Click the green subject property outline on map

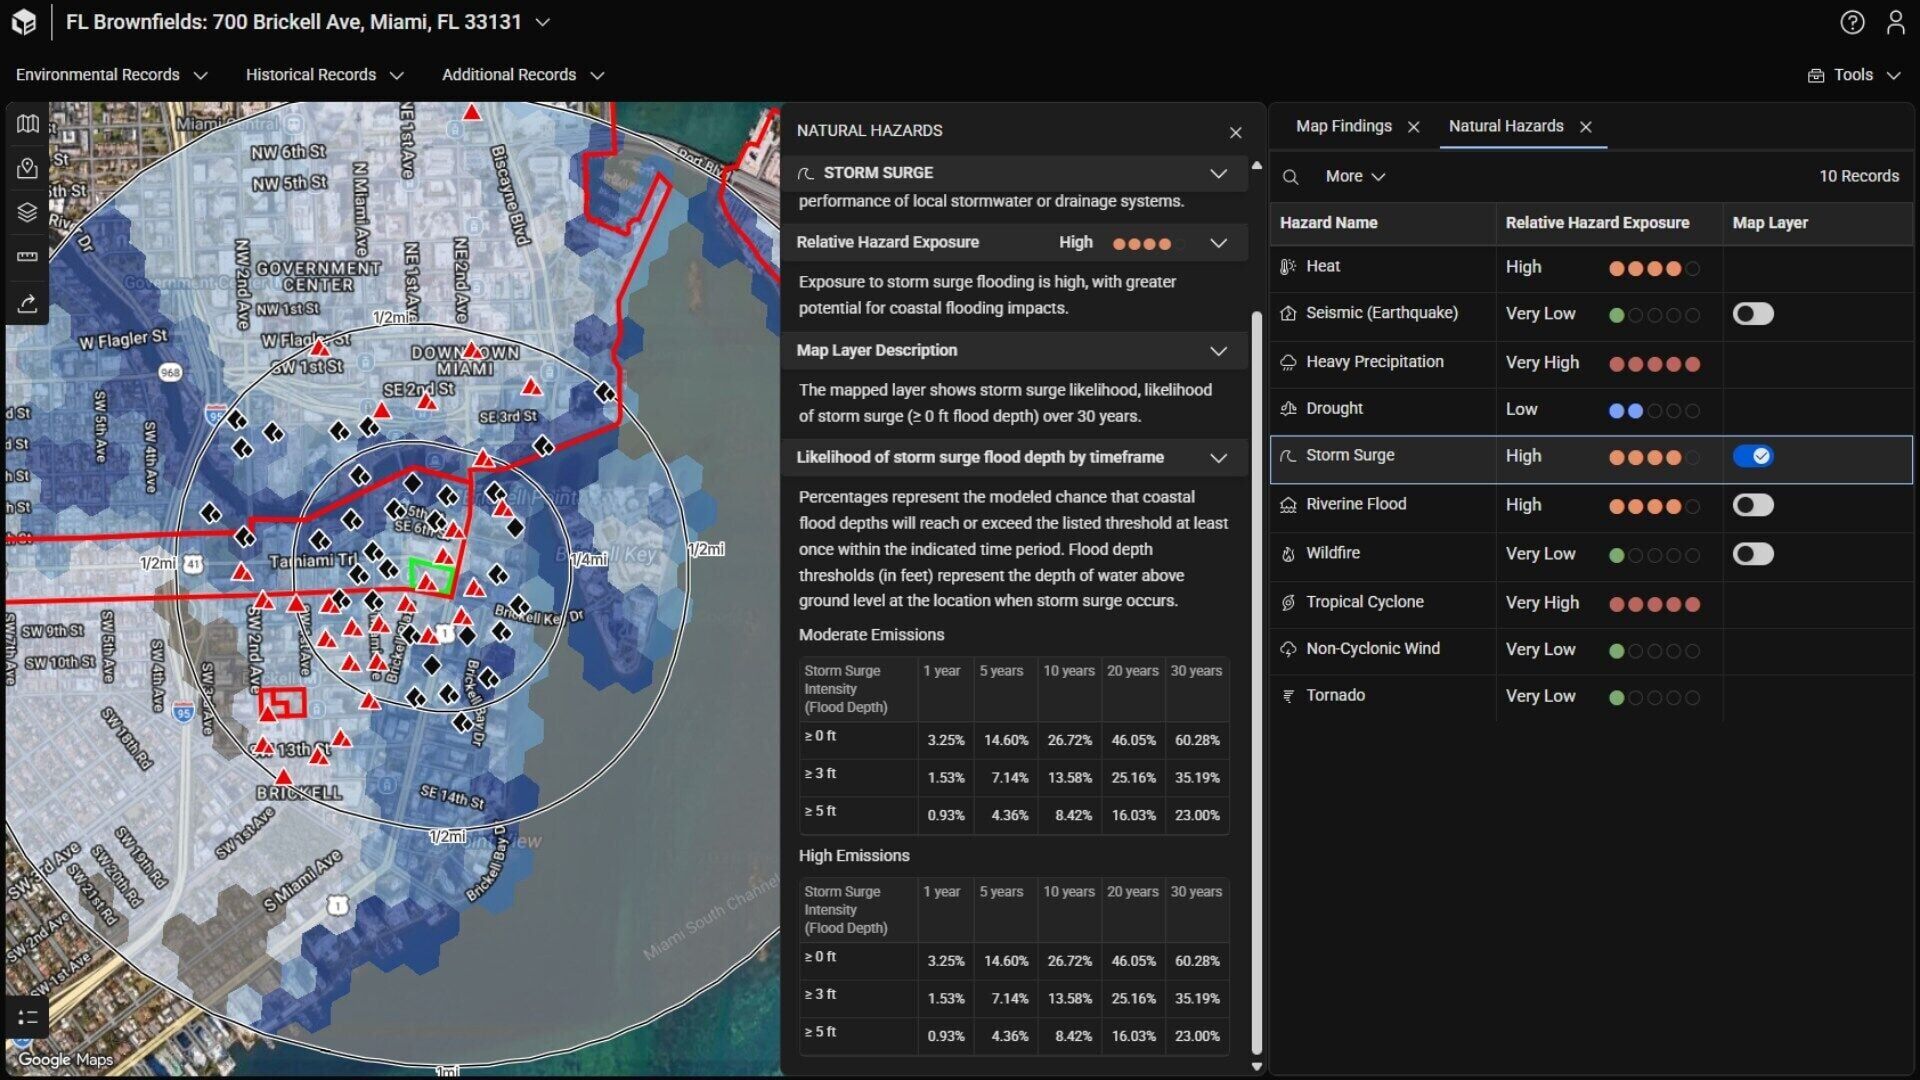431,575
